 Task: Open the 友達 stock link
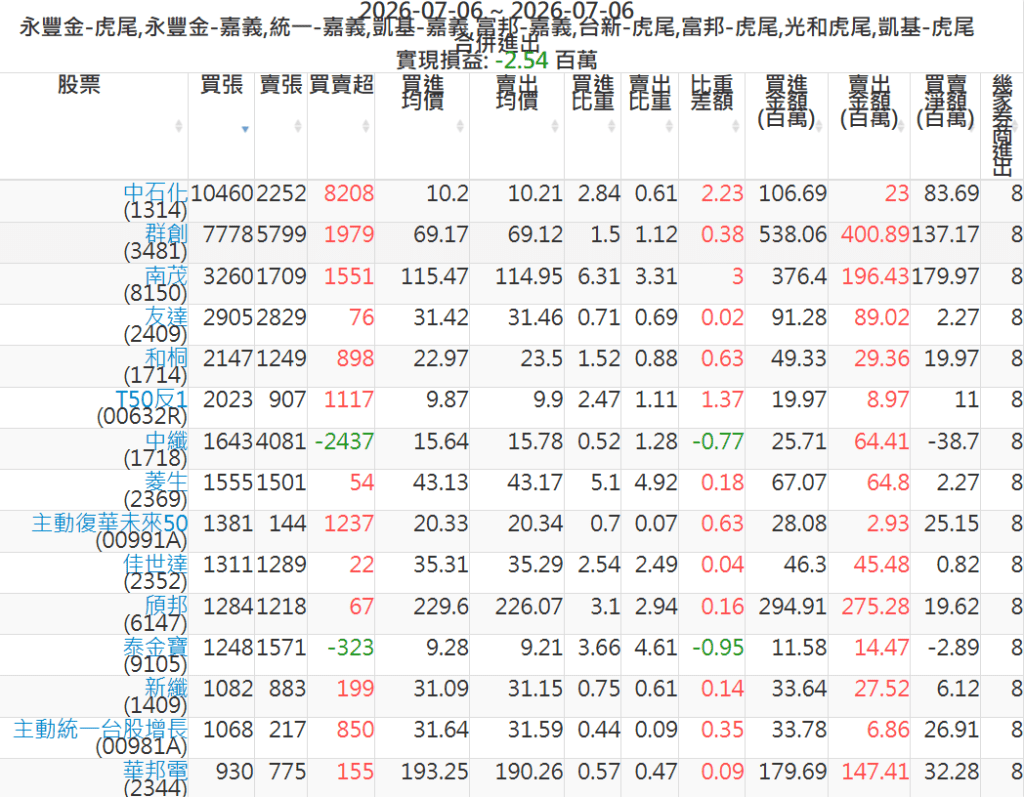coord(166,316)
